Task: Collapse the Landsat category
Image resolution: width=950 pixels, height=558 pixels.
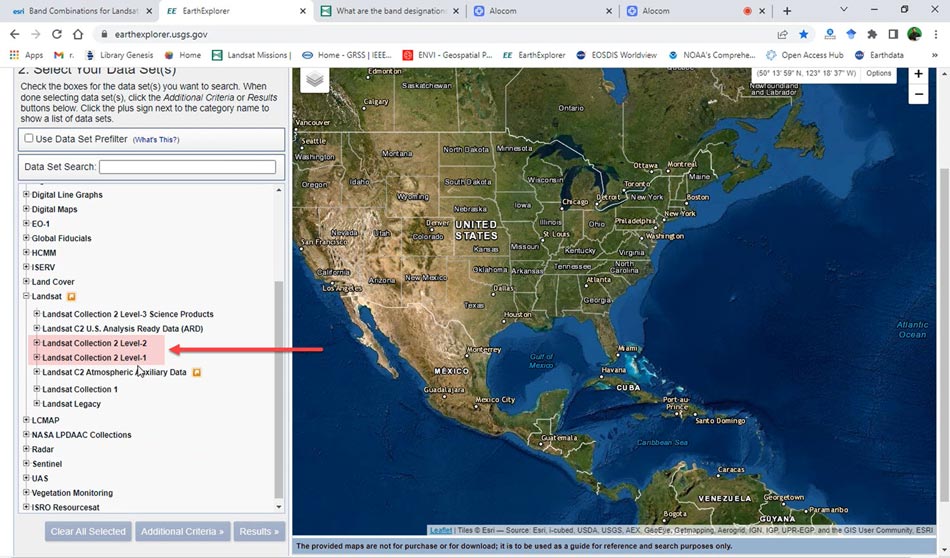Action: point(26,296)
